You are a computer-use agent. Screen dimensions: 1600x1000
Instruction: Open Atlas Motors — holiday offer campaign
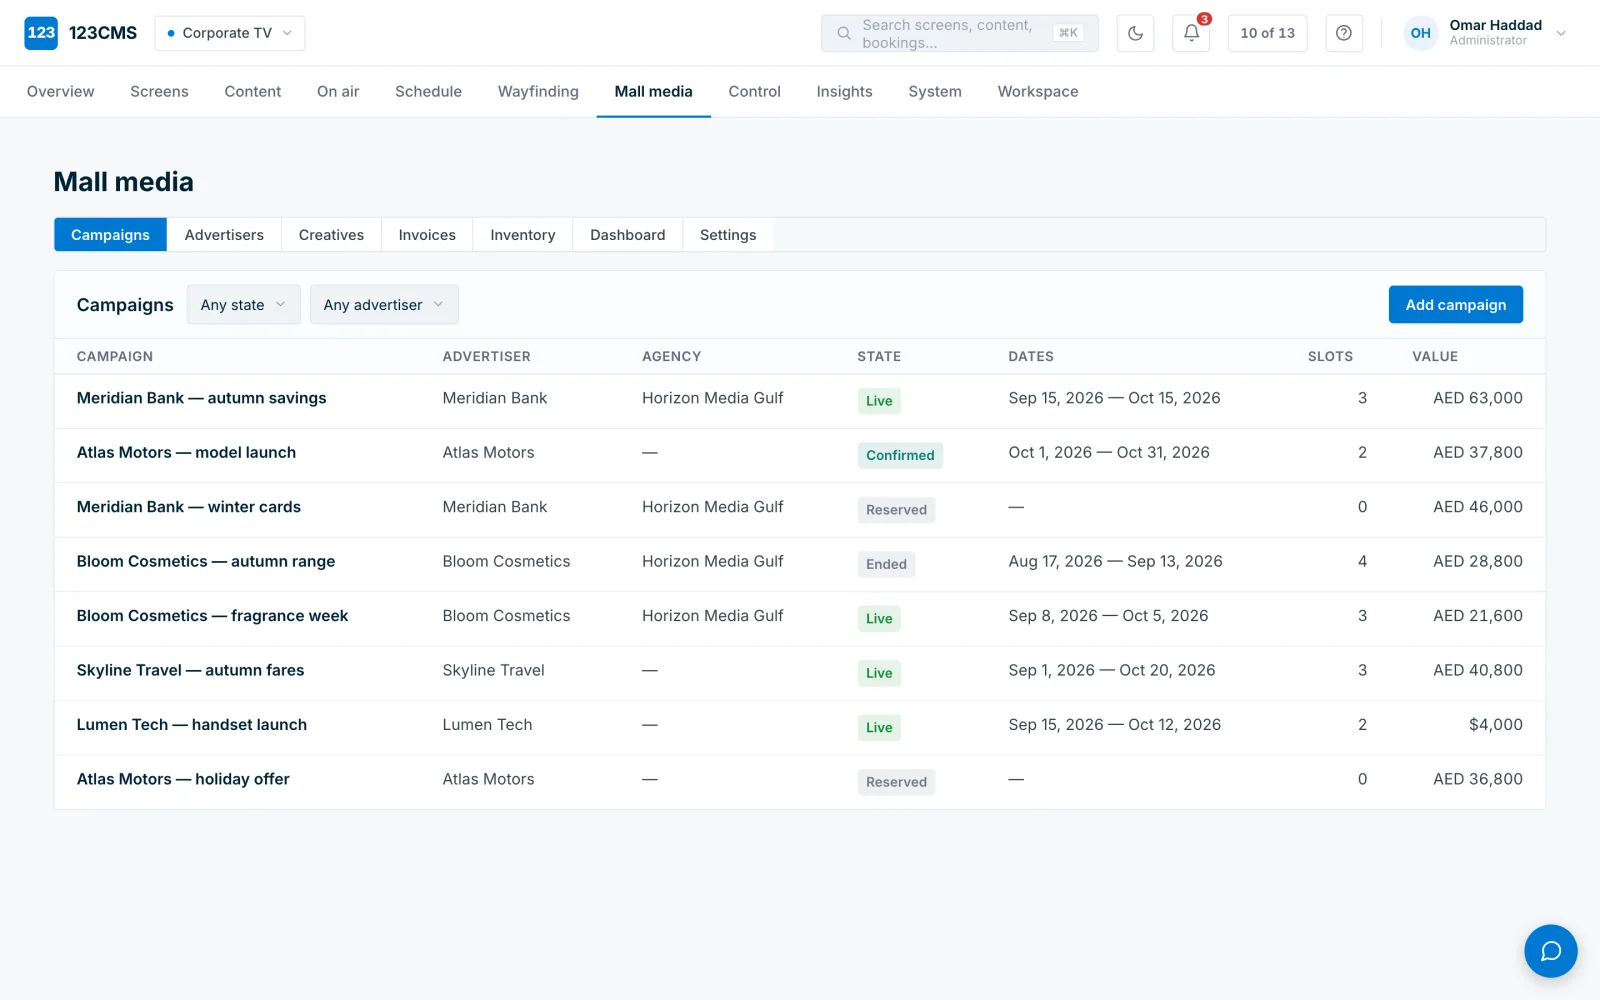183,780
